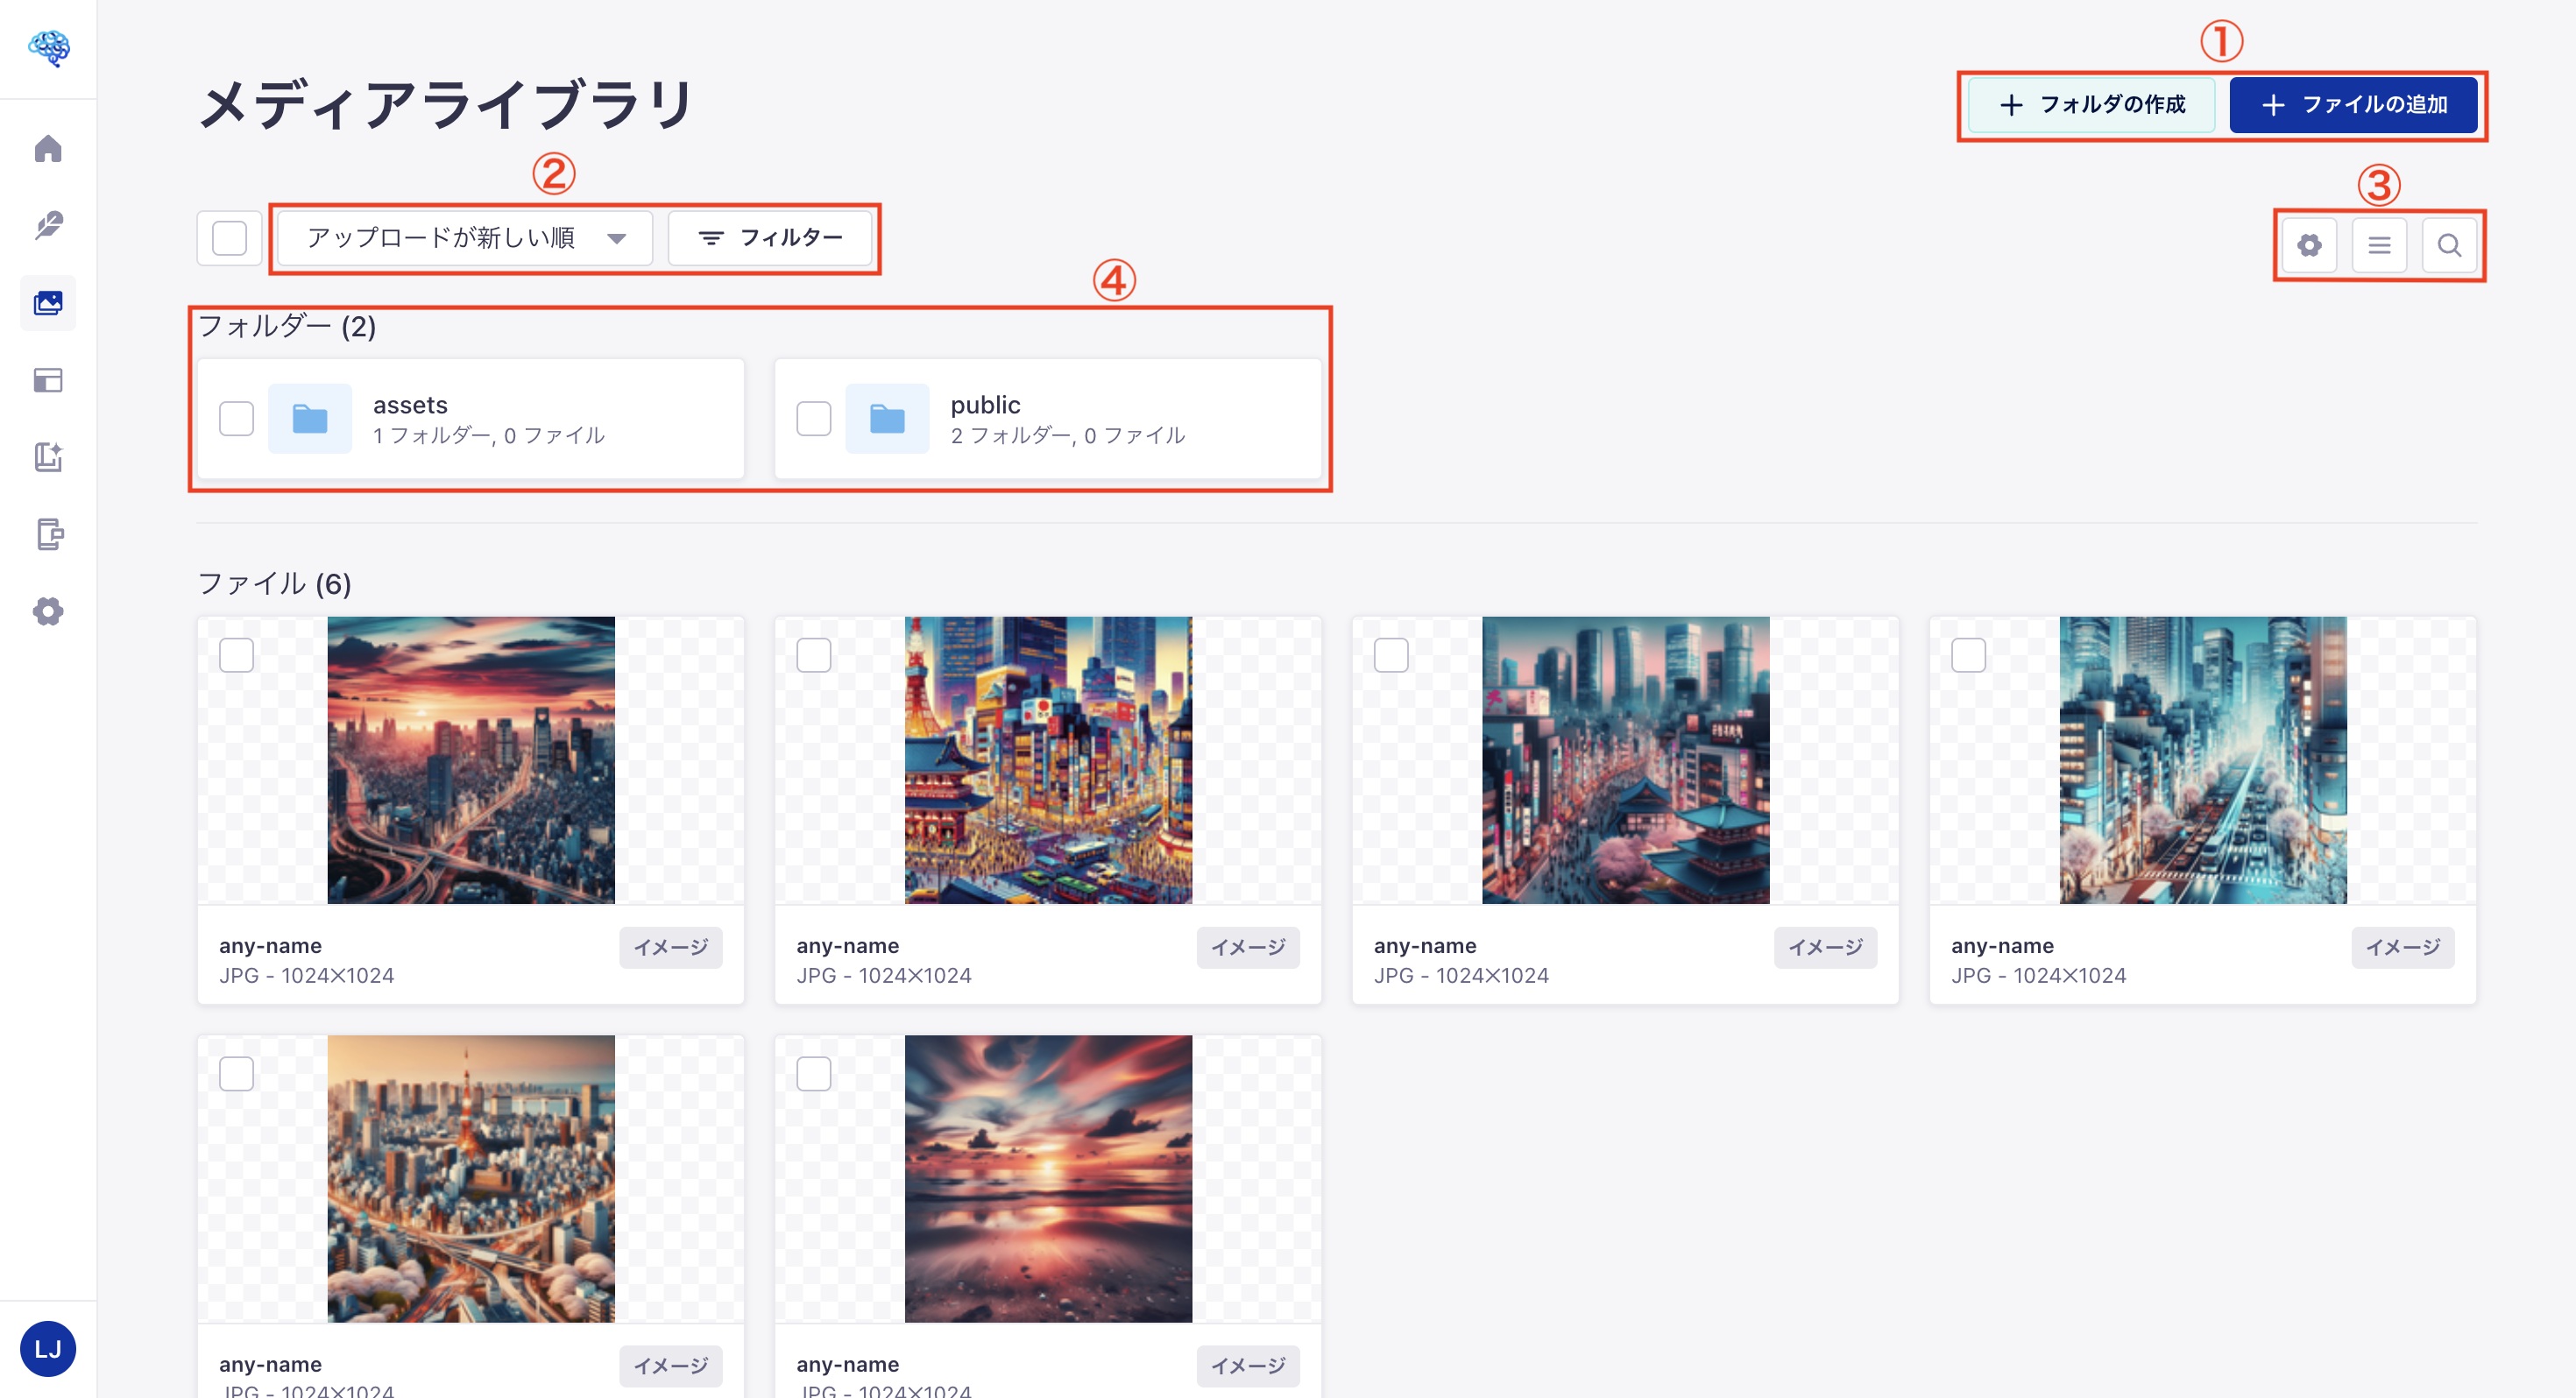Click the brain logo at top left

point(48,47)
